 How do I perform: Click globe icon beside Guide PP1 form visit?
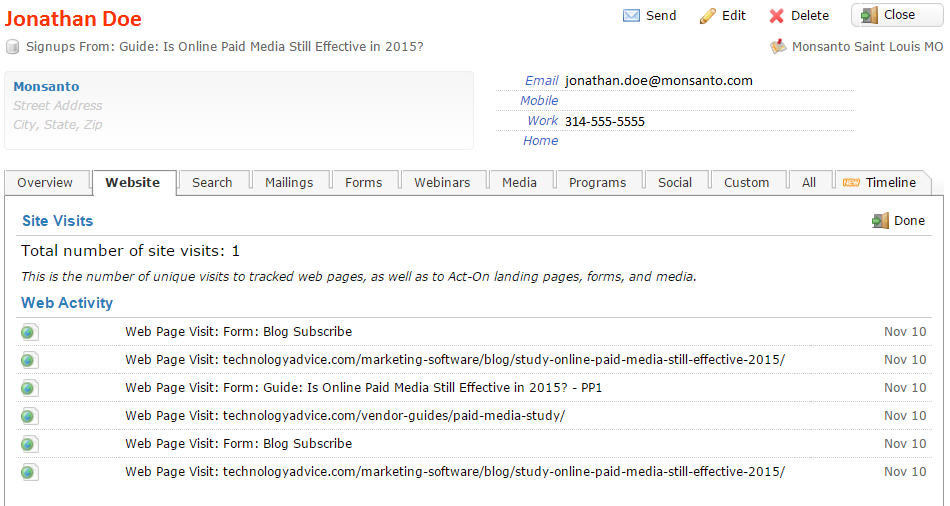(28, 388)
